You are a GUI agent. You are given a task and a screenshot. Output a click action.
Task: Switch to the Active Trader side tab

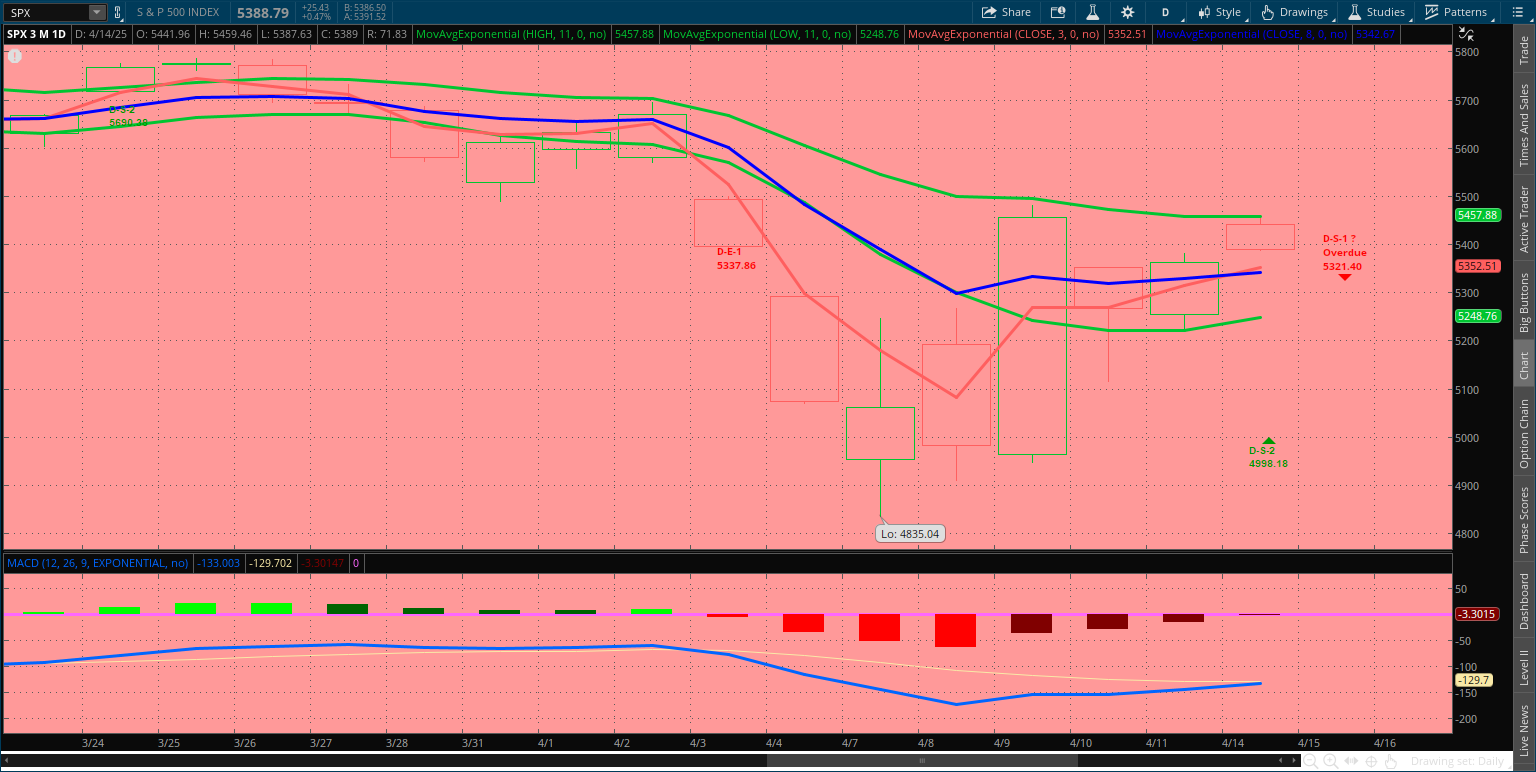click(1524, 220)
